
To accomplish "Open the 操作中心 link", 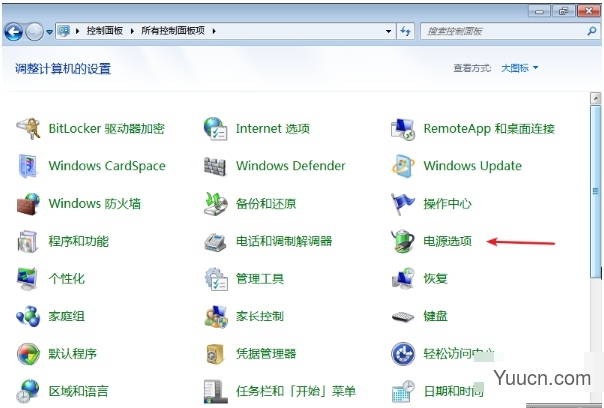I will [447, 203].
